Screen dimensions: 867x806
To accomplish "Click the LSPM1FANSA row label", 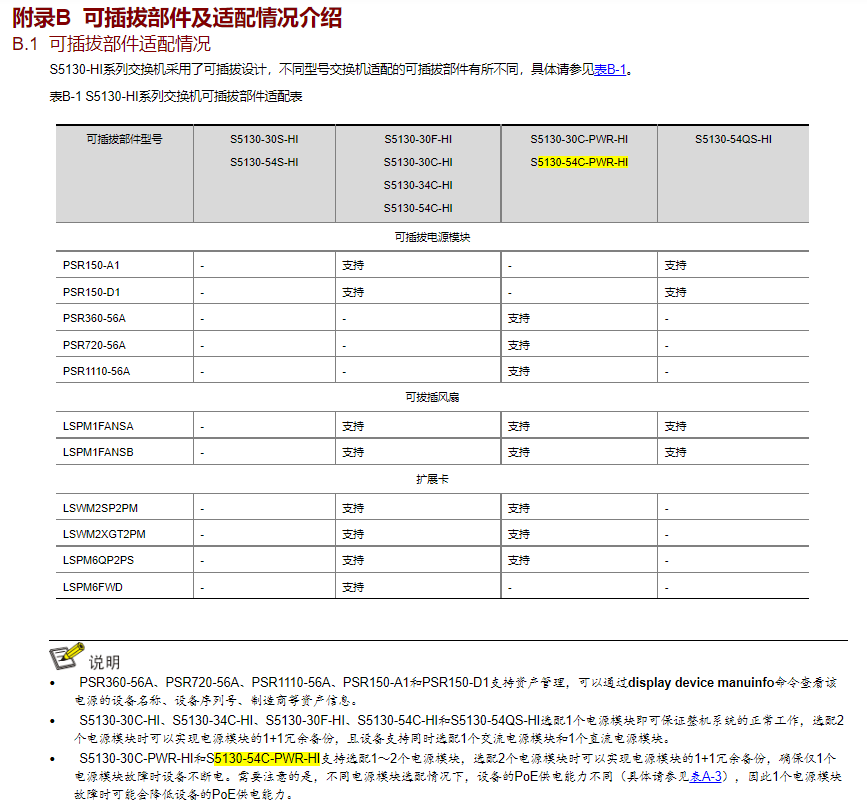I will [x=98, y=426].
